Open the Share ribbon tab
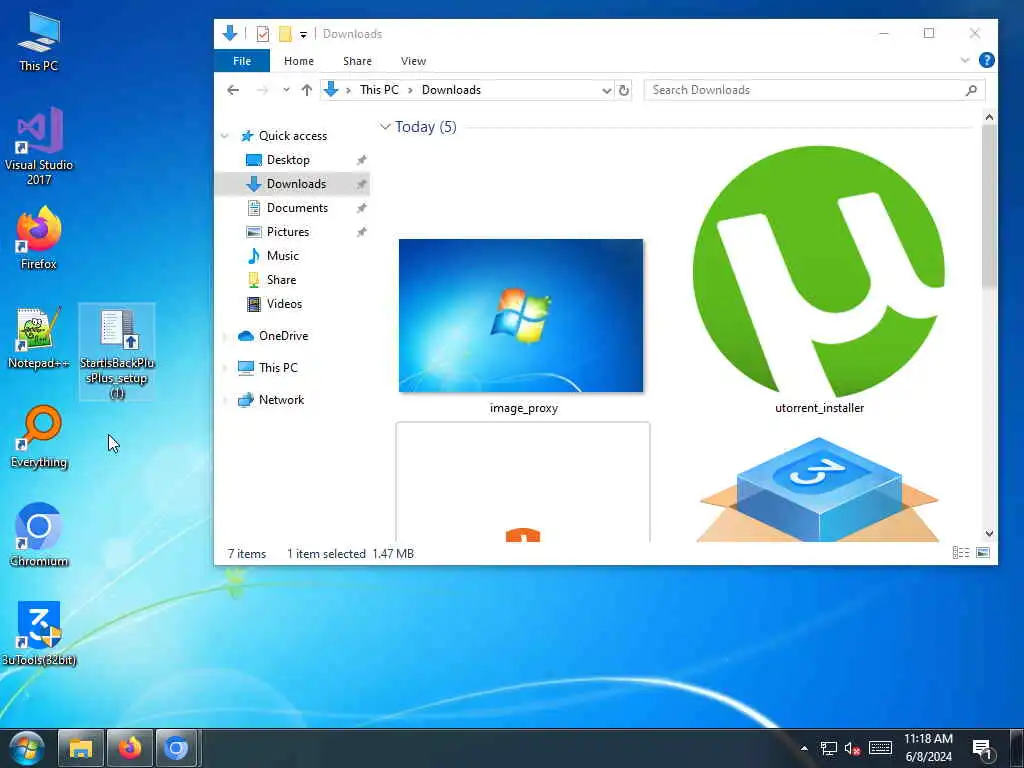1024x768 pixels. click(357, 61)
